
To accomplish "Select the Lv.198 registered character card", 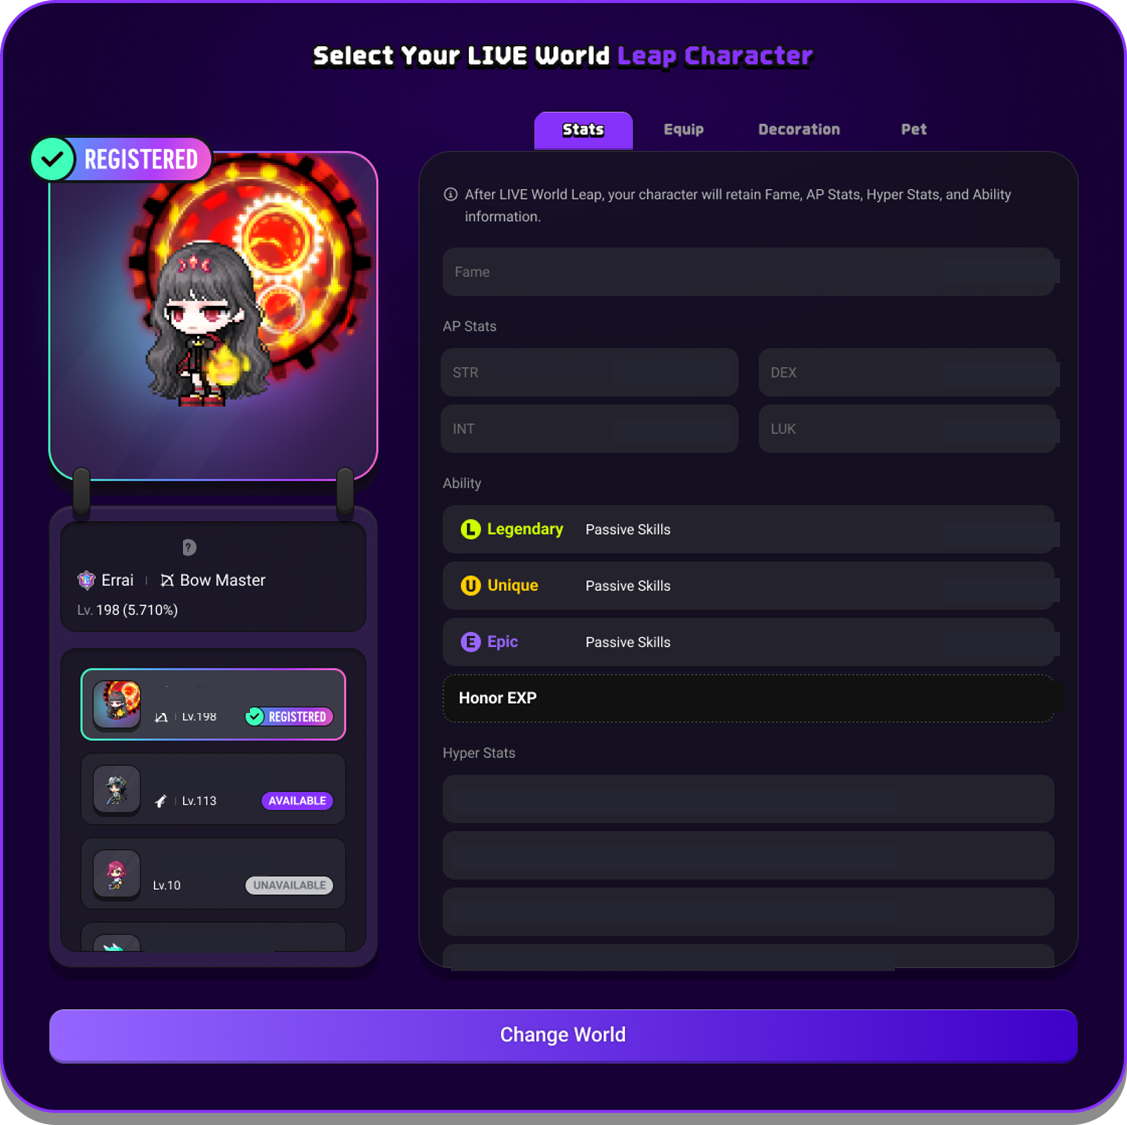I will point(213,704).
